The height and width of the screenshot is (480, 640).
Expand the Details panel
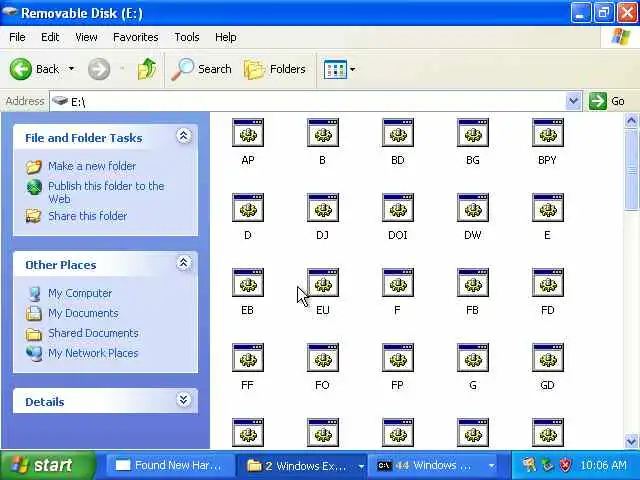pyautogui.click(x=184, y=400)
